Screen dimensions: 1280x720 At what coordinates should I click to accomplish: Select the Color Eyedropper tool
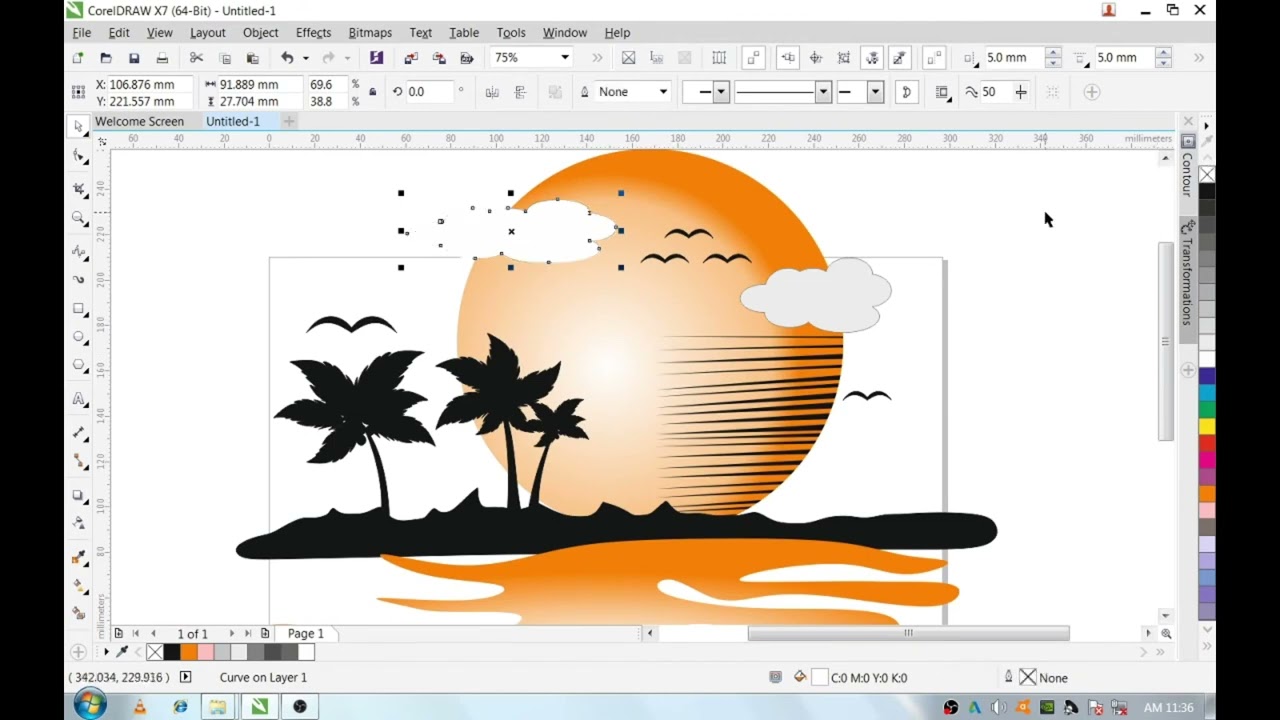point(79,558)
